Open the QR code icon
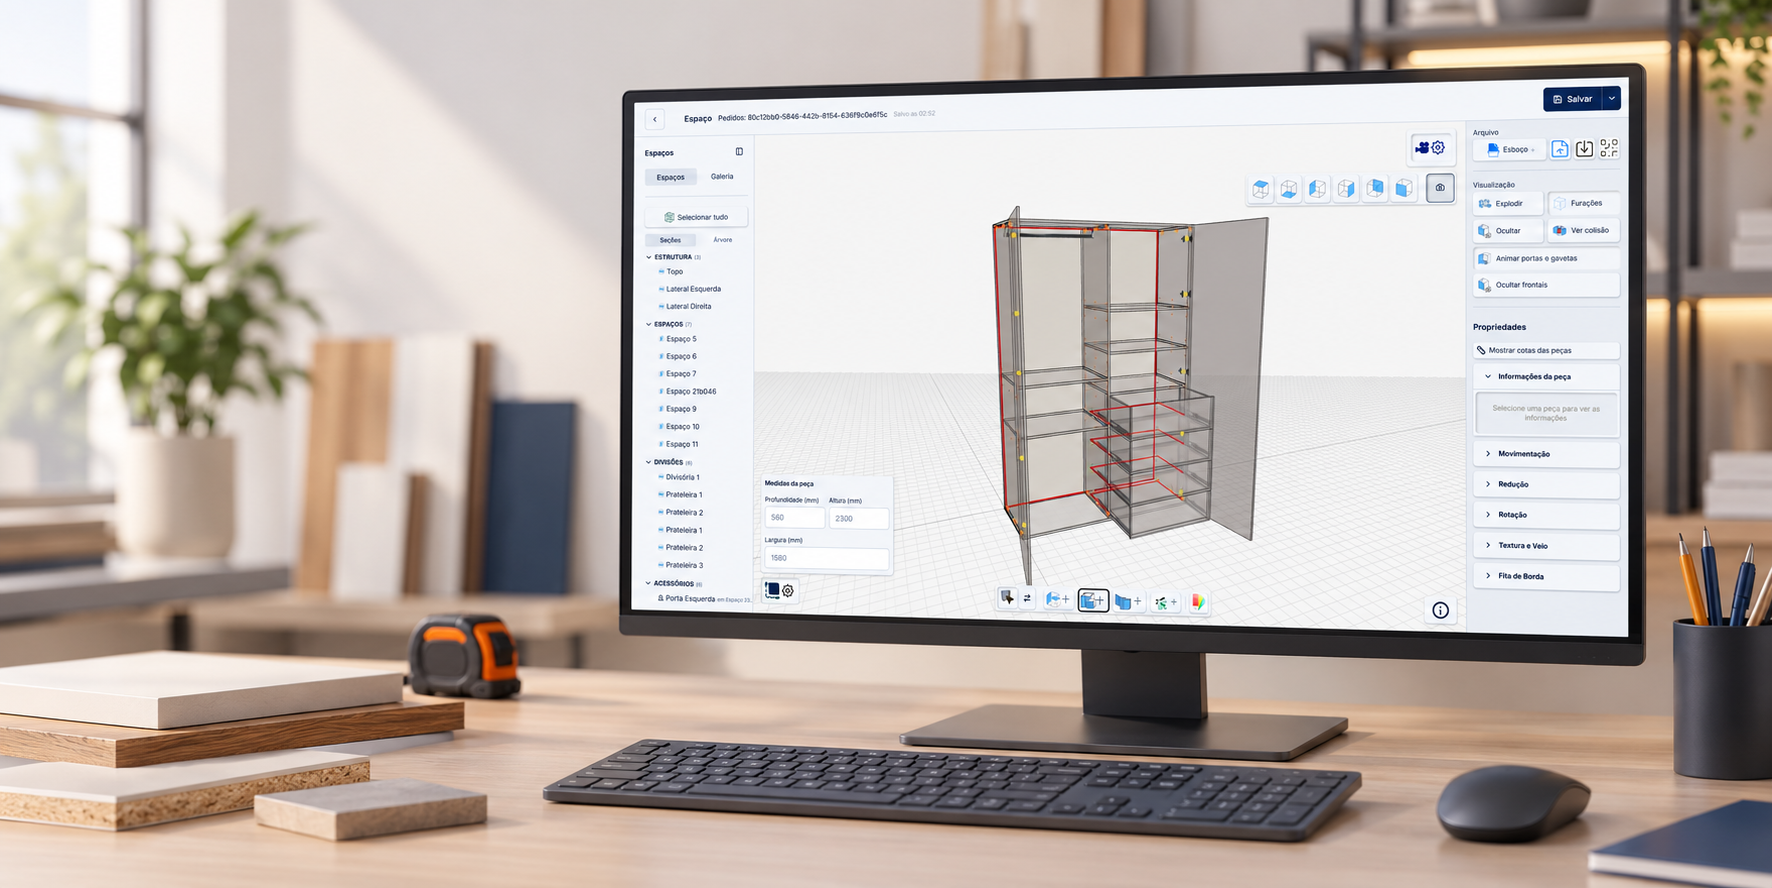This screenshot has height=888, width=1772. 1609,148
